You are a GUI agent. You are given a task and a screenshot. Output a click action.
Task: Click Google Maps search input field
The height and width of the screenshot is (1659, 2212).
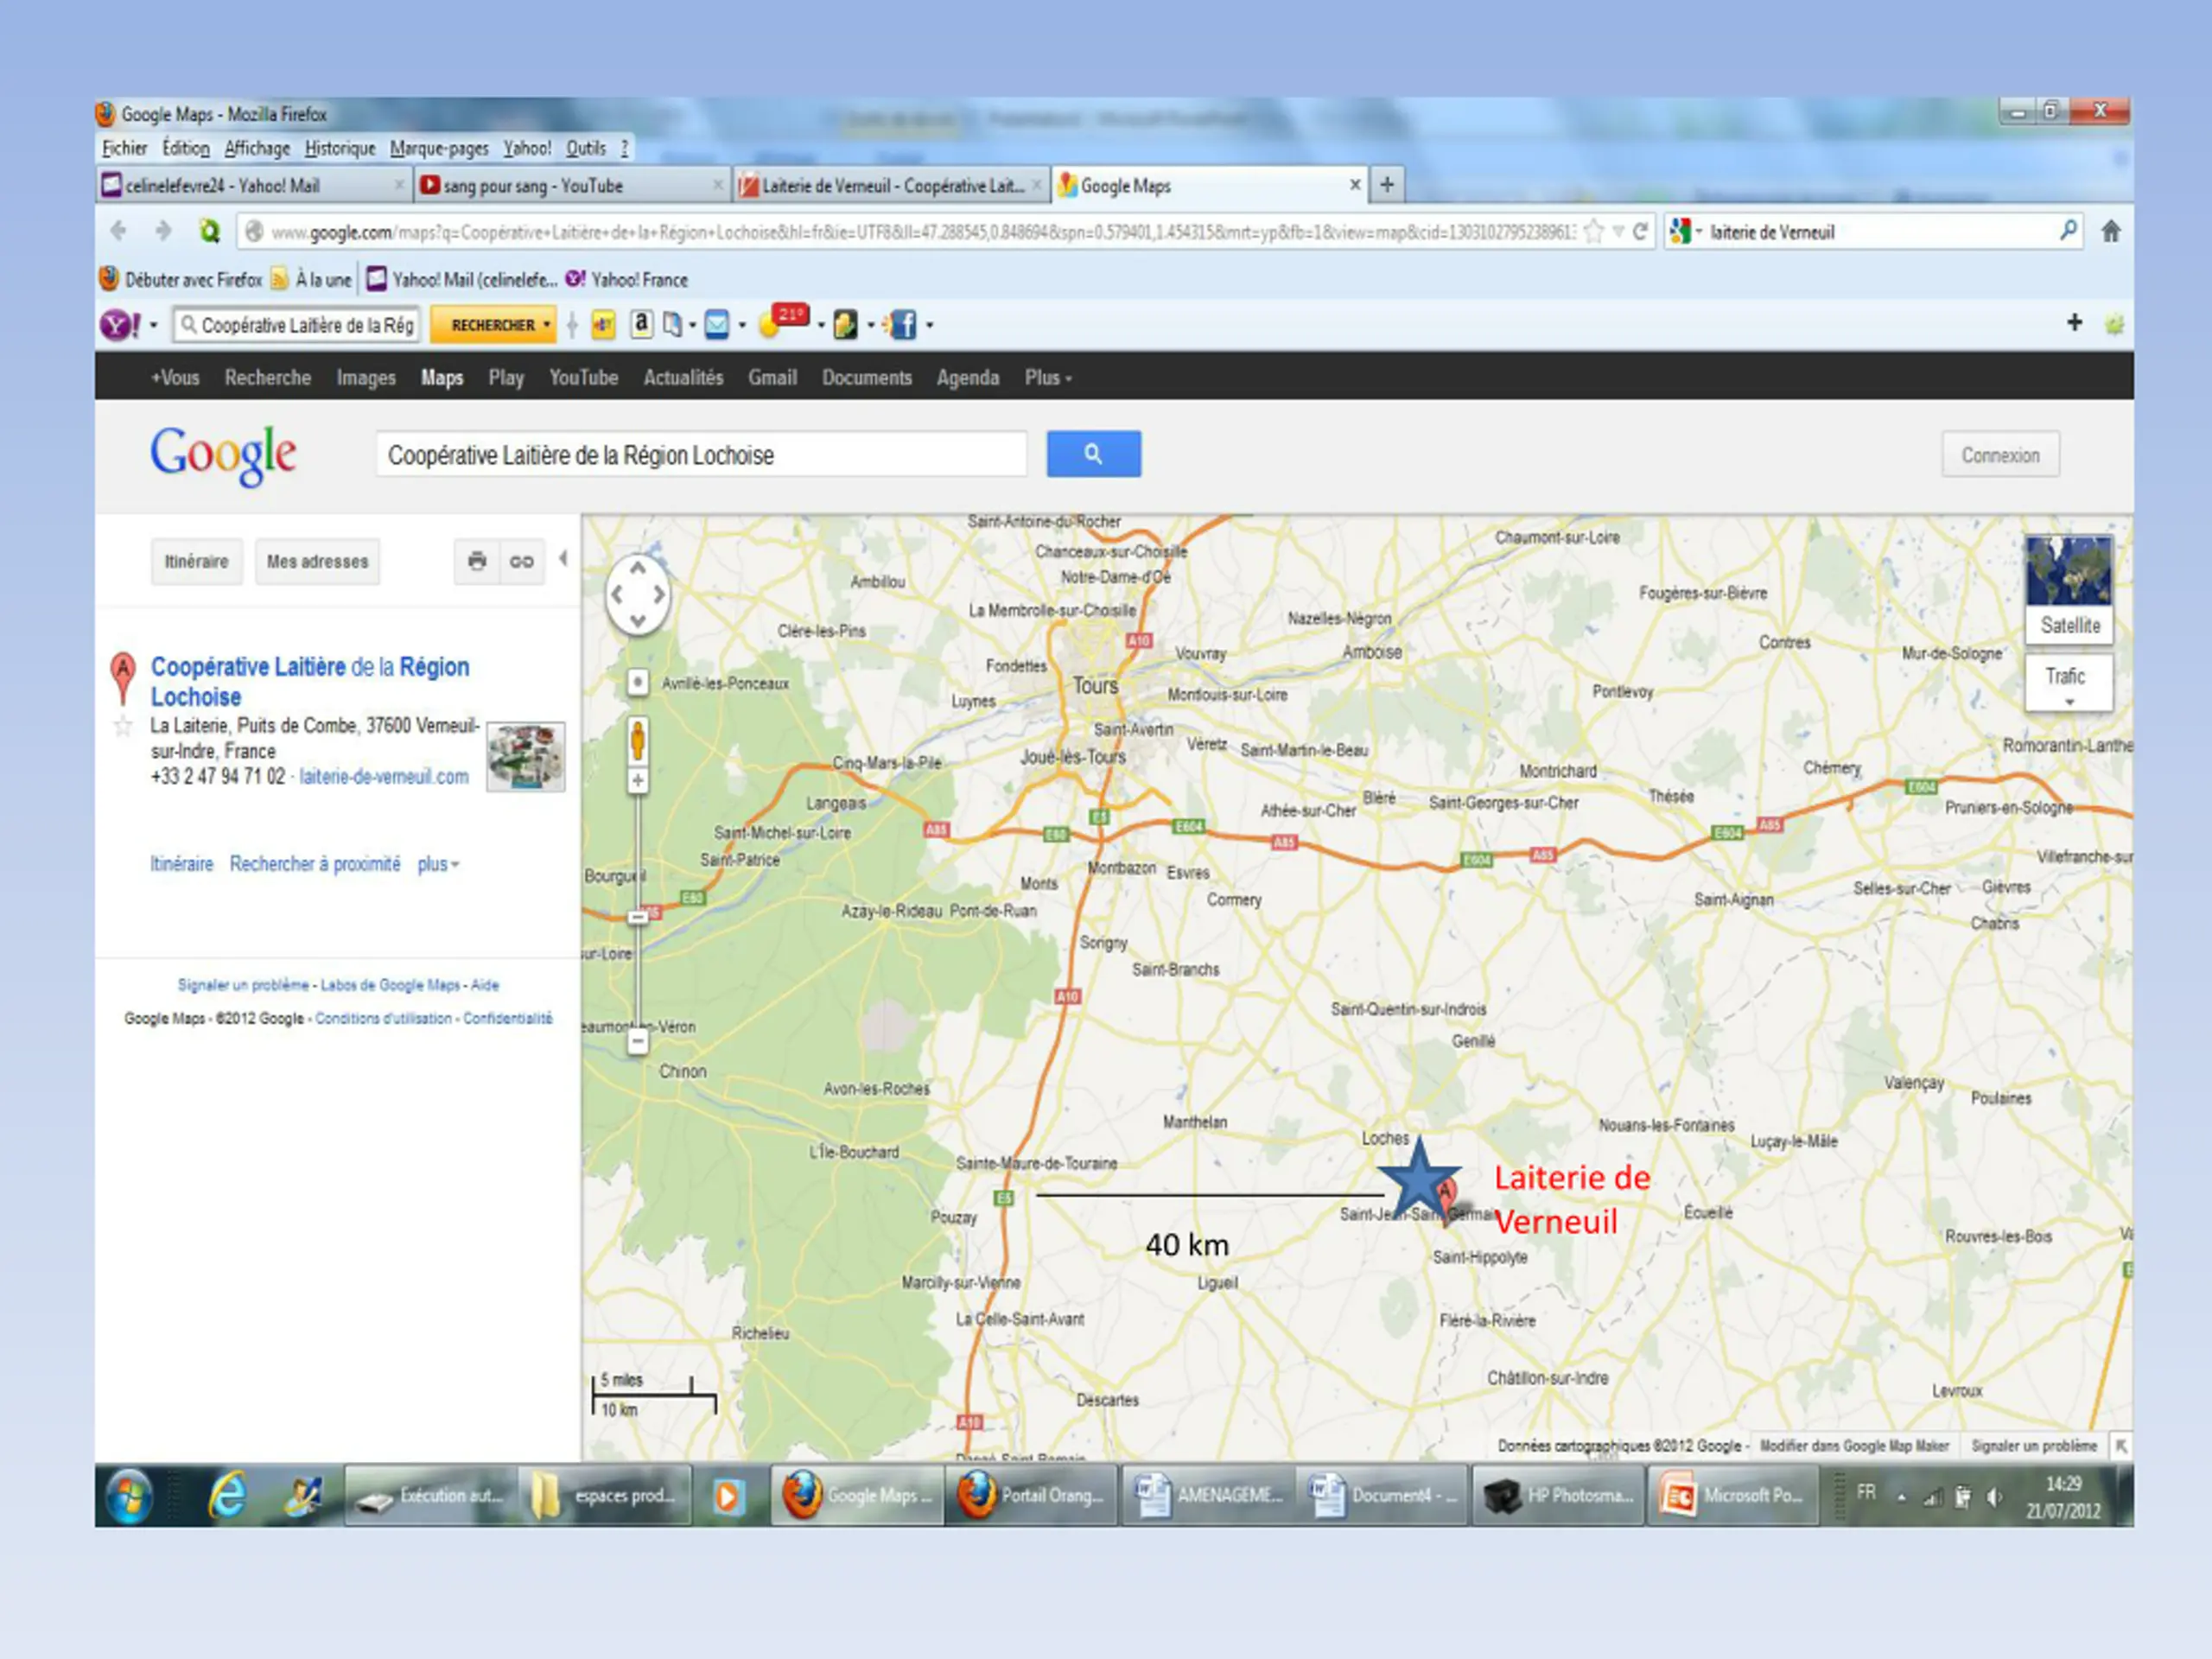click(x=701, y=455)
